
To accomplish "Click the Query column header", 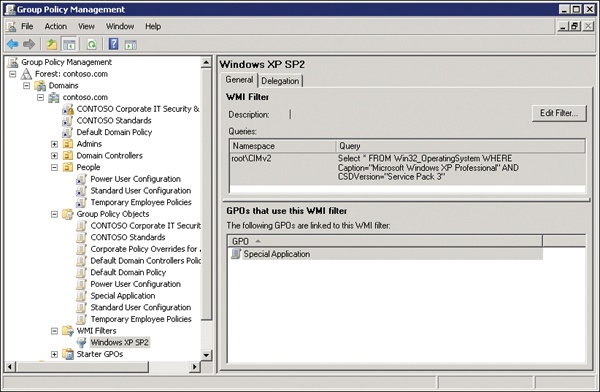I will pos(460,146).
